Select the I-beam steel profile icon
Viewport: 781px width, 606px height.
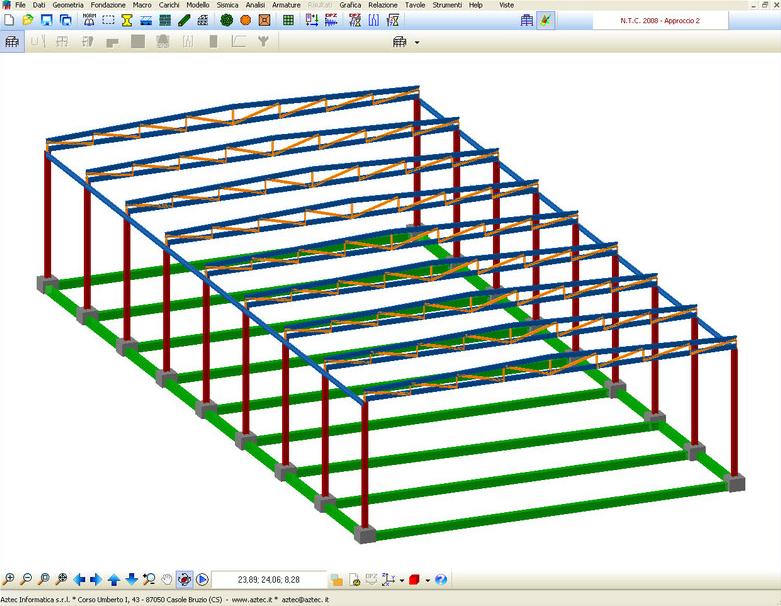(127, 20)
